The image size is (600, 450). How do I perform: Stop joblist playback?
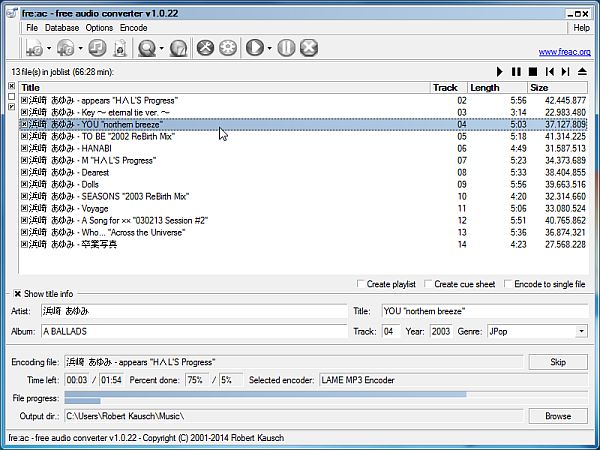[x=533, y=72]
